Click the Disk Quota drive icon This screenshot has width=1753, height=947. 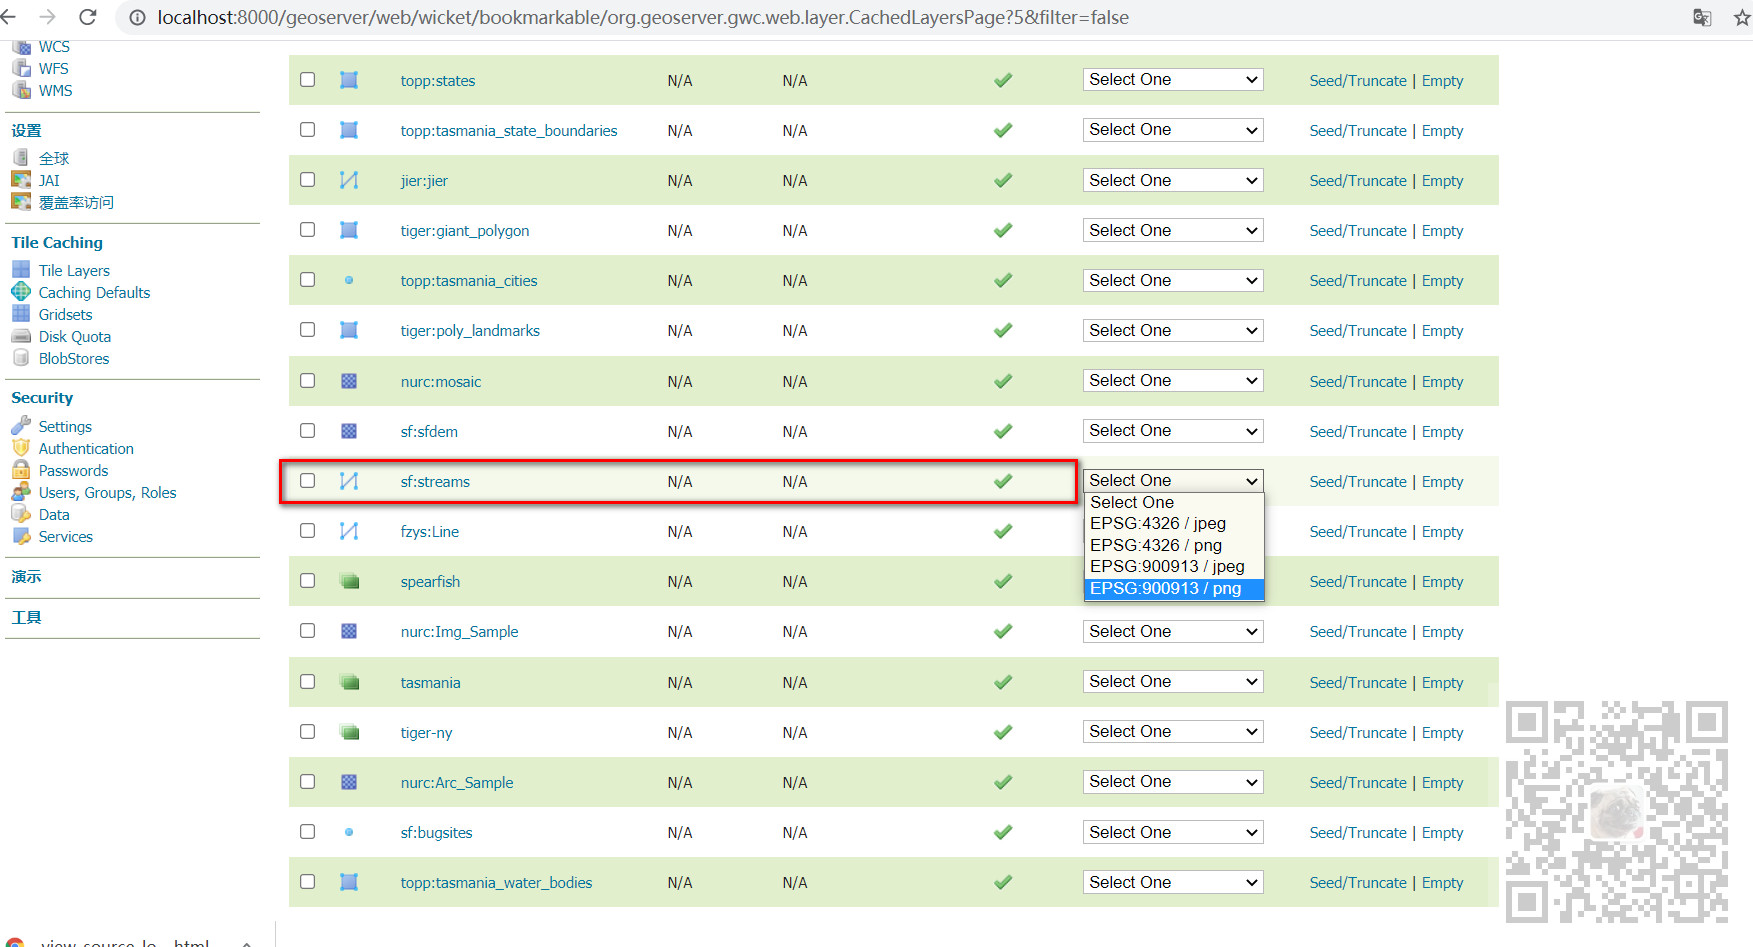coord(21,336)
